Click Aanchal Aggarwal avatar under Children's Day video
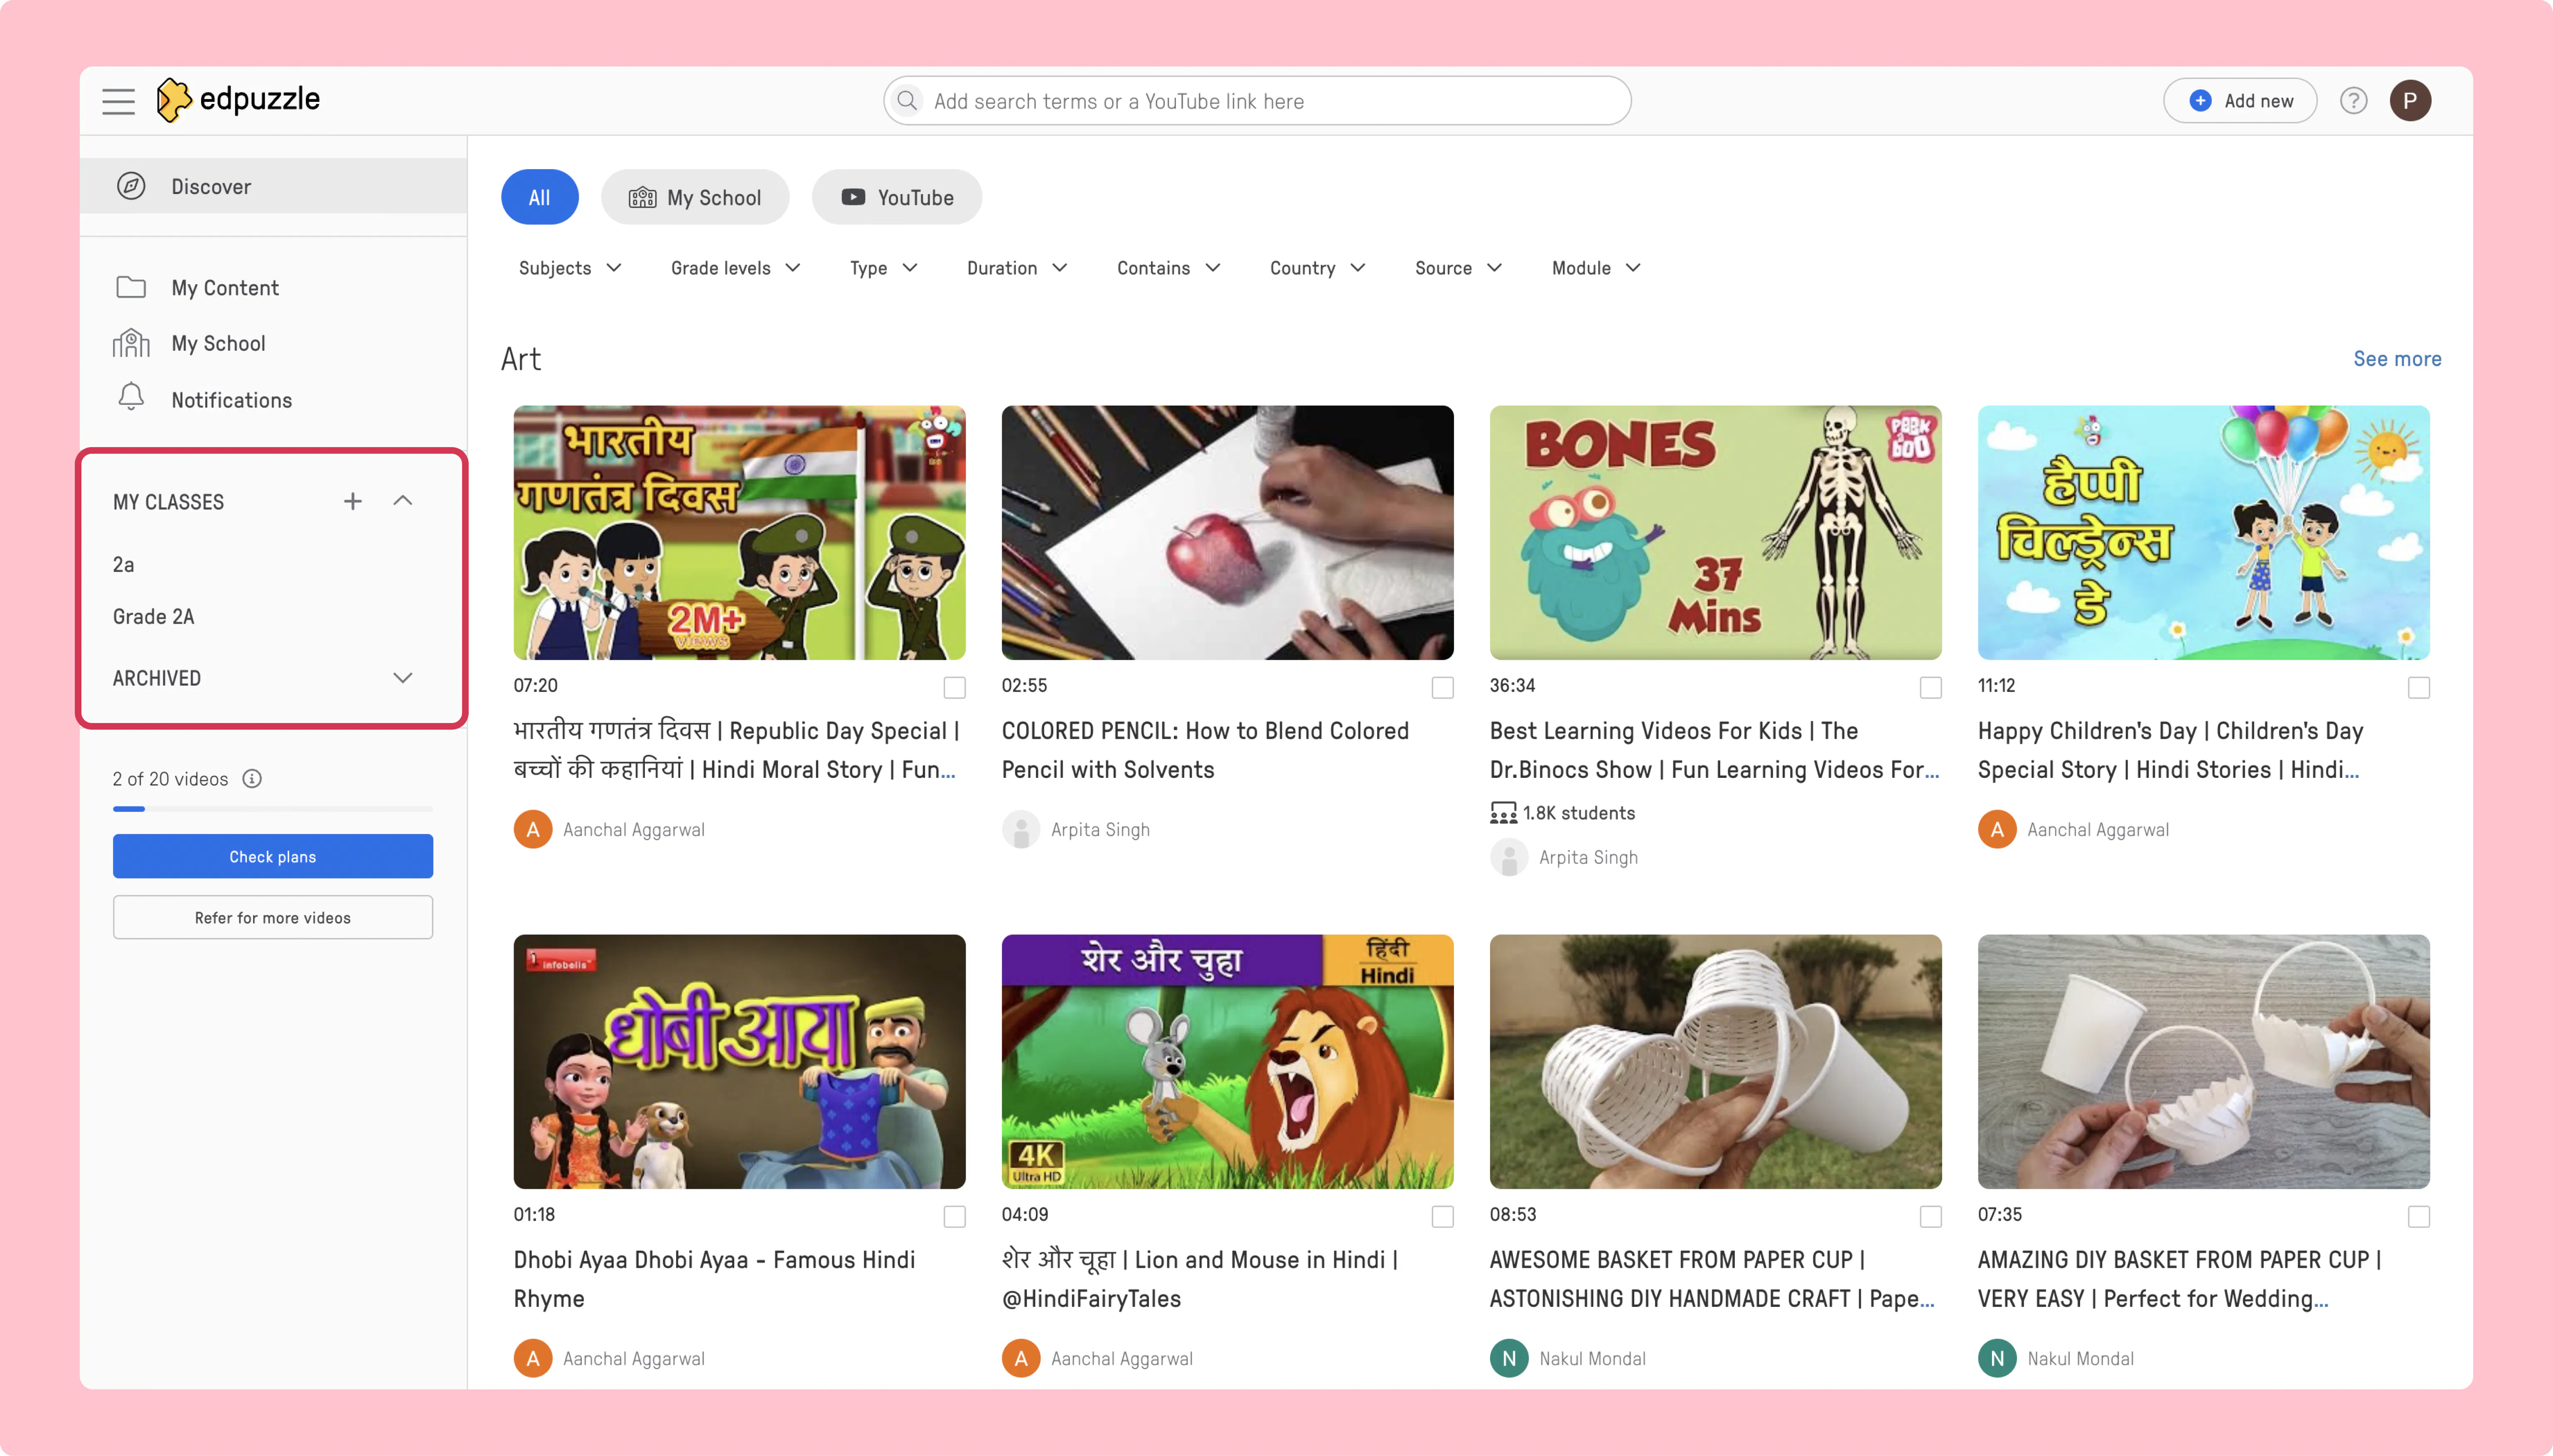This screenshot has width=2553, height=1456. (1997, 829)
